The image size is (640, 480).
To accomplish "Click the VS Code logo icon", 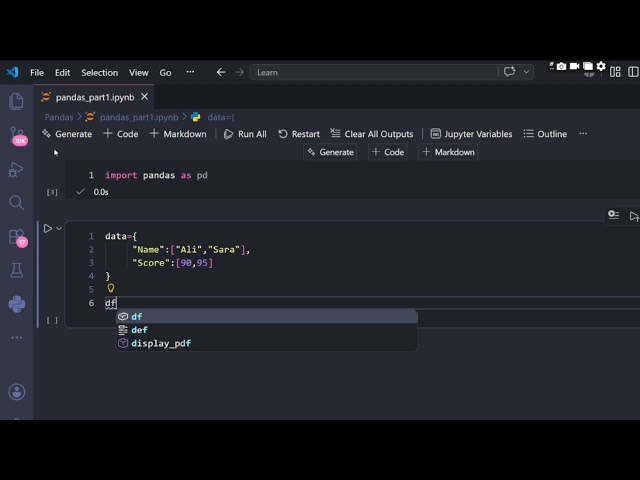I will (13, 72).
